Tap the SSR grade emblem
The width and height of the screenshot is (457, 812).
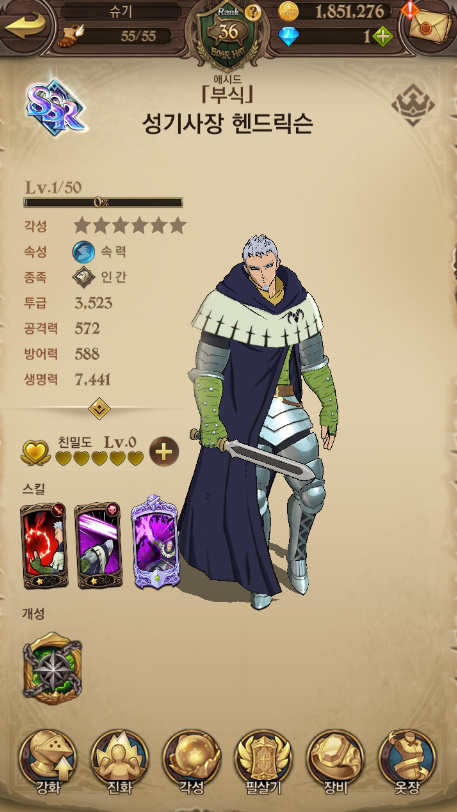55,107
